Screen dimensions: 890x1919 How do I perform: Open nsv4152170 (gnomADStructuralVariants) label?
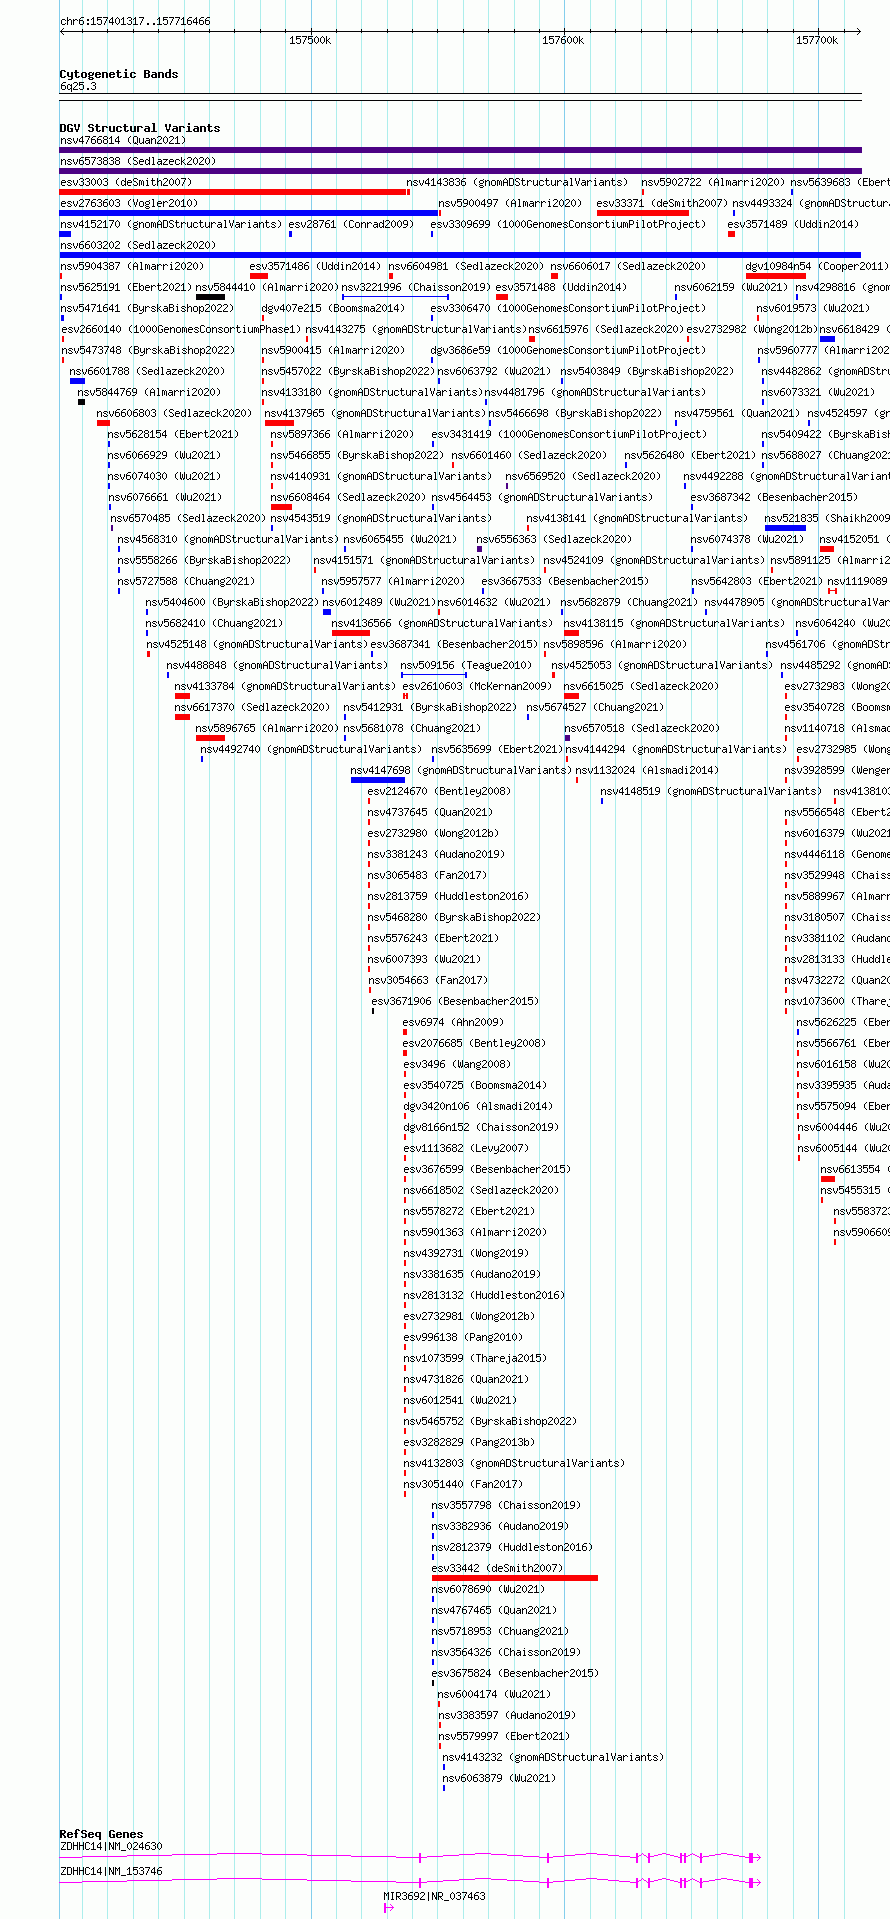click(171, 224)
